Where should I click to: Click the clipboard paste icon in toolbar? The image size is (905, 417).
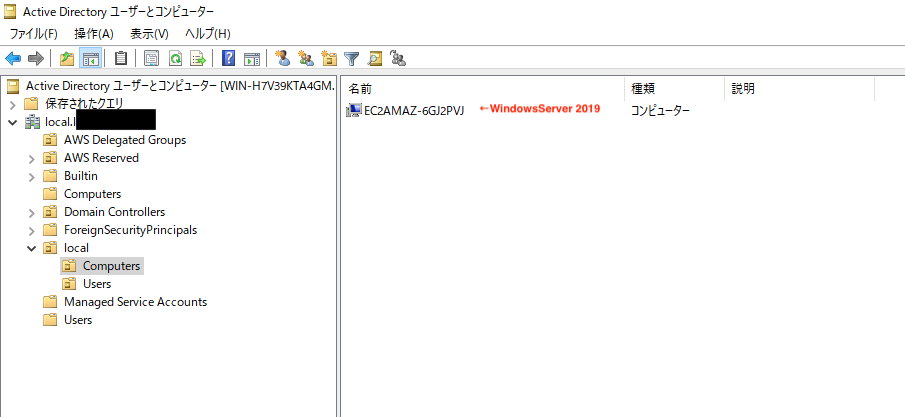coord(121,58)
